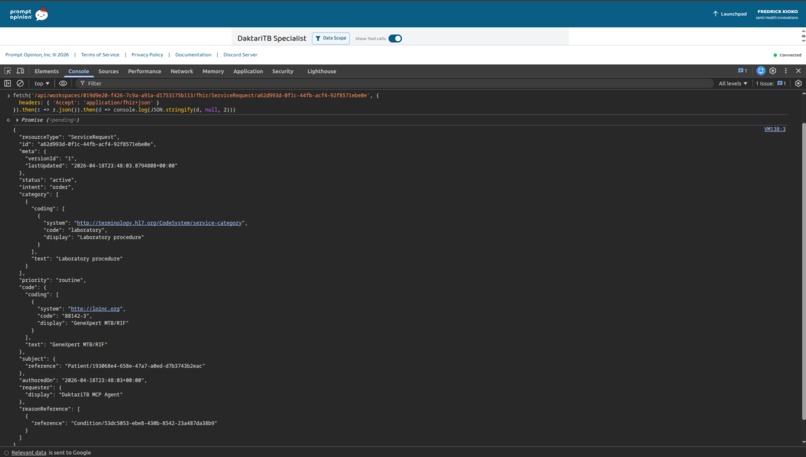Click the "text": "GeneXpert MTB/RIF" line
The height and width of the screenshot is (457, 806).
coord(69,345)
